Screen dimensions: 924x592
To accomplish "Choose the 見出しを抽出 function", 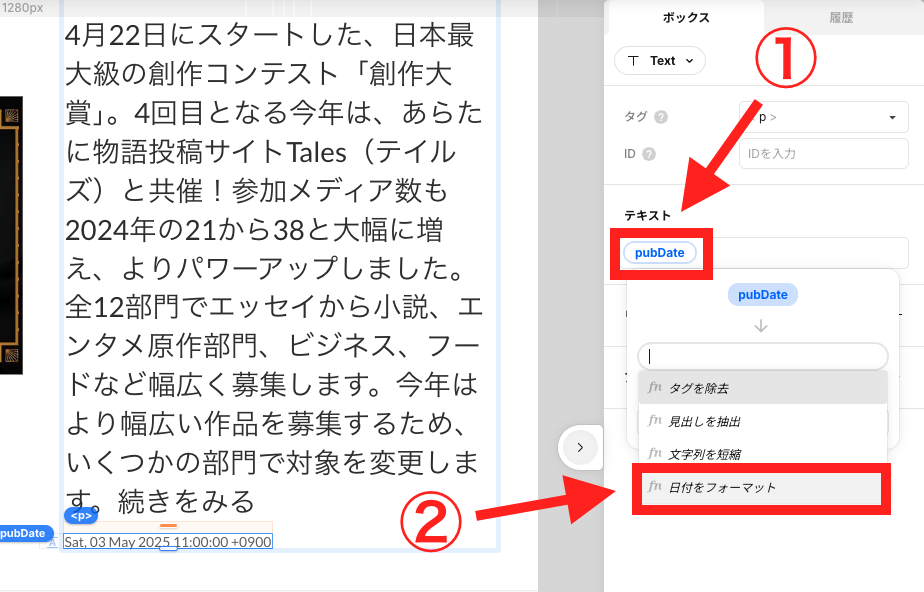I will coord(763,421).
